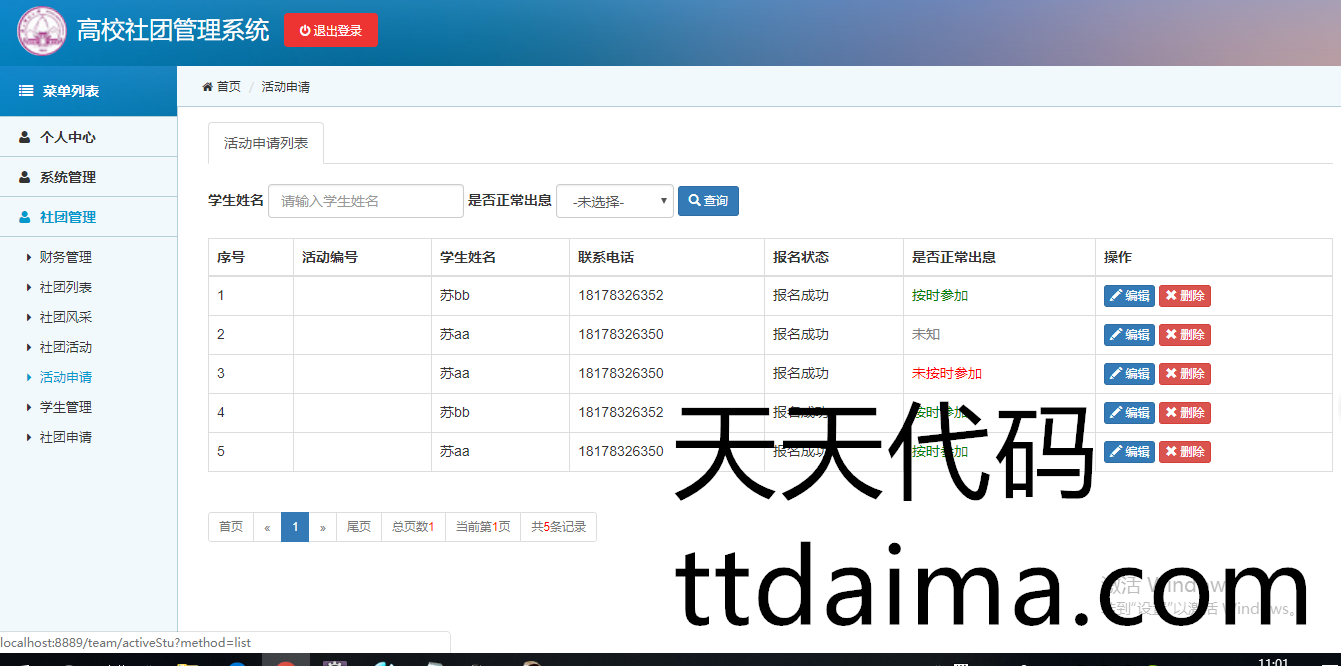
Task: Click the 菜单列表 list icon in sidebar
Action: coord(26,91)
